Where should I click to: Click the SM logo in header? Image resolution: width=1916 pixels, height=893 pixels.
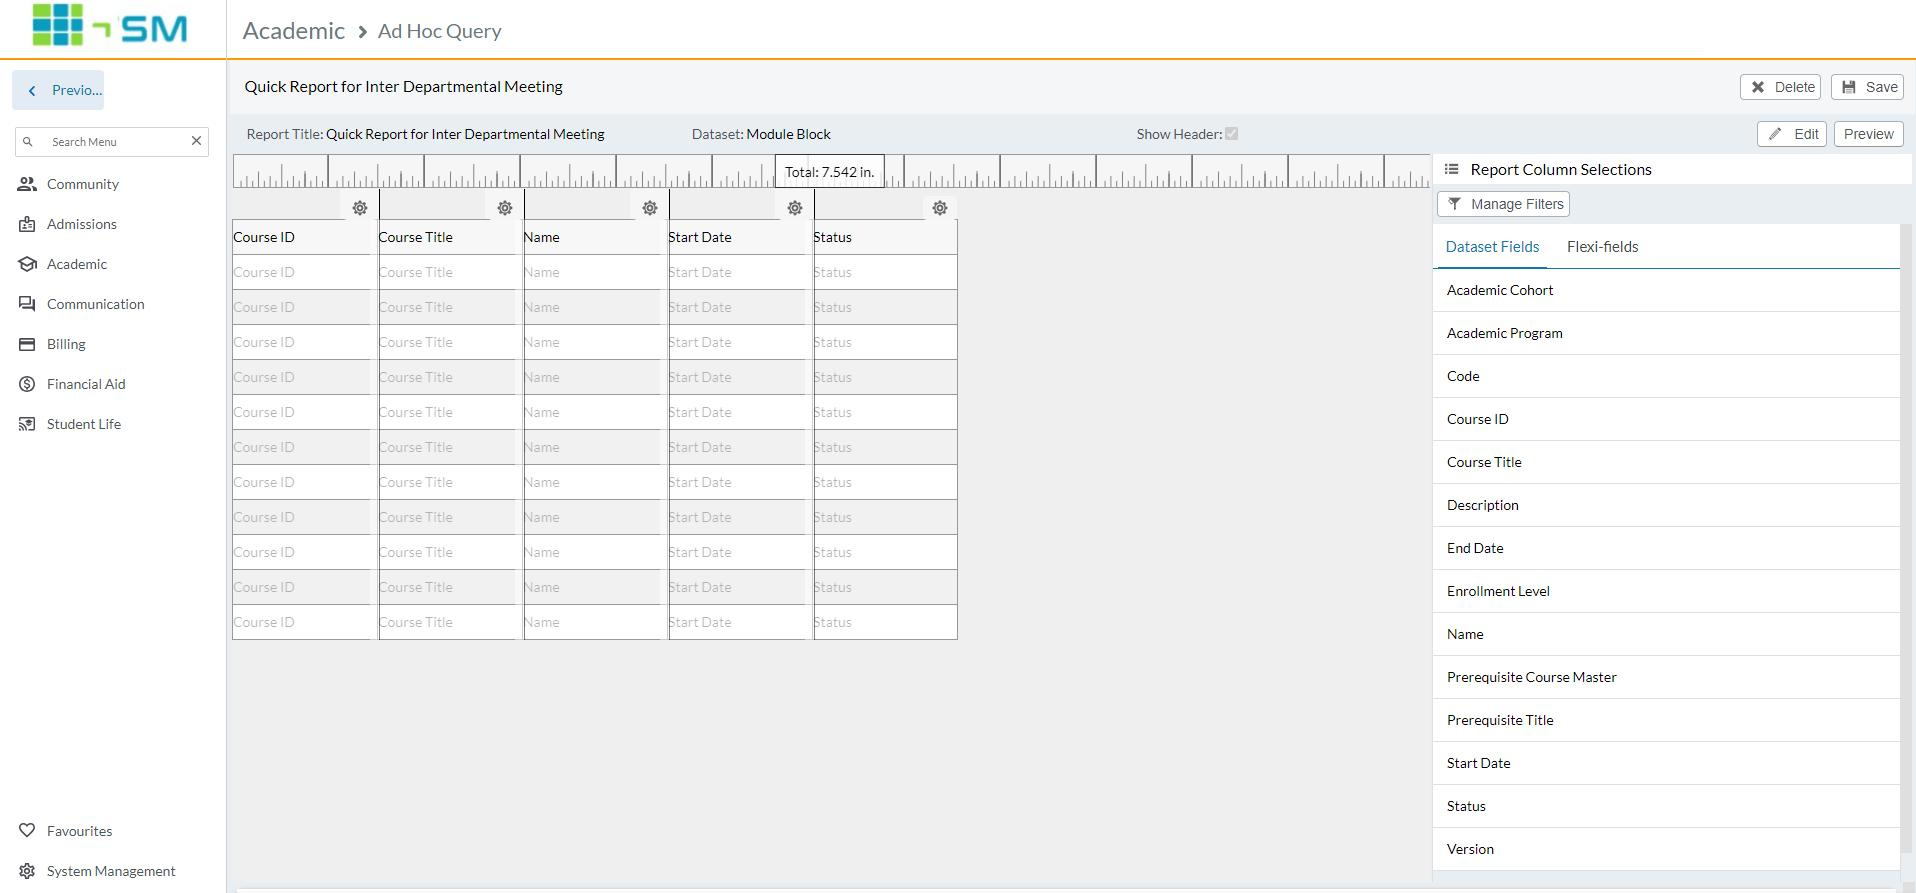[110, 26]
